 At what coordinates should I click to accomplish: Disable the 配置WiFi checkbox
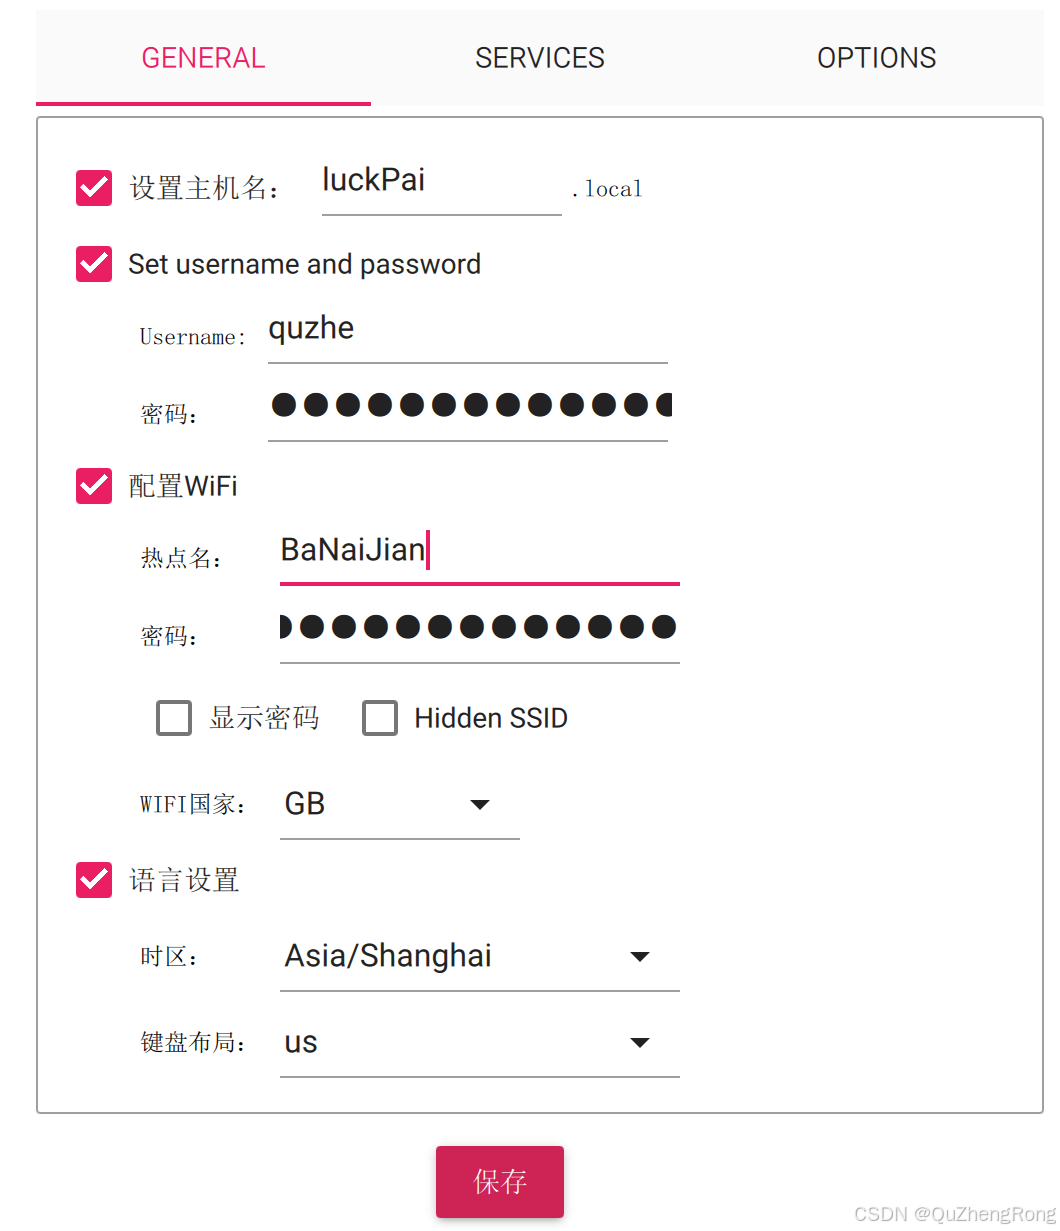[94, 486]
